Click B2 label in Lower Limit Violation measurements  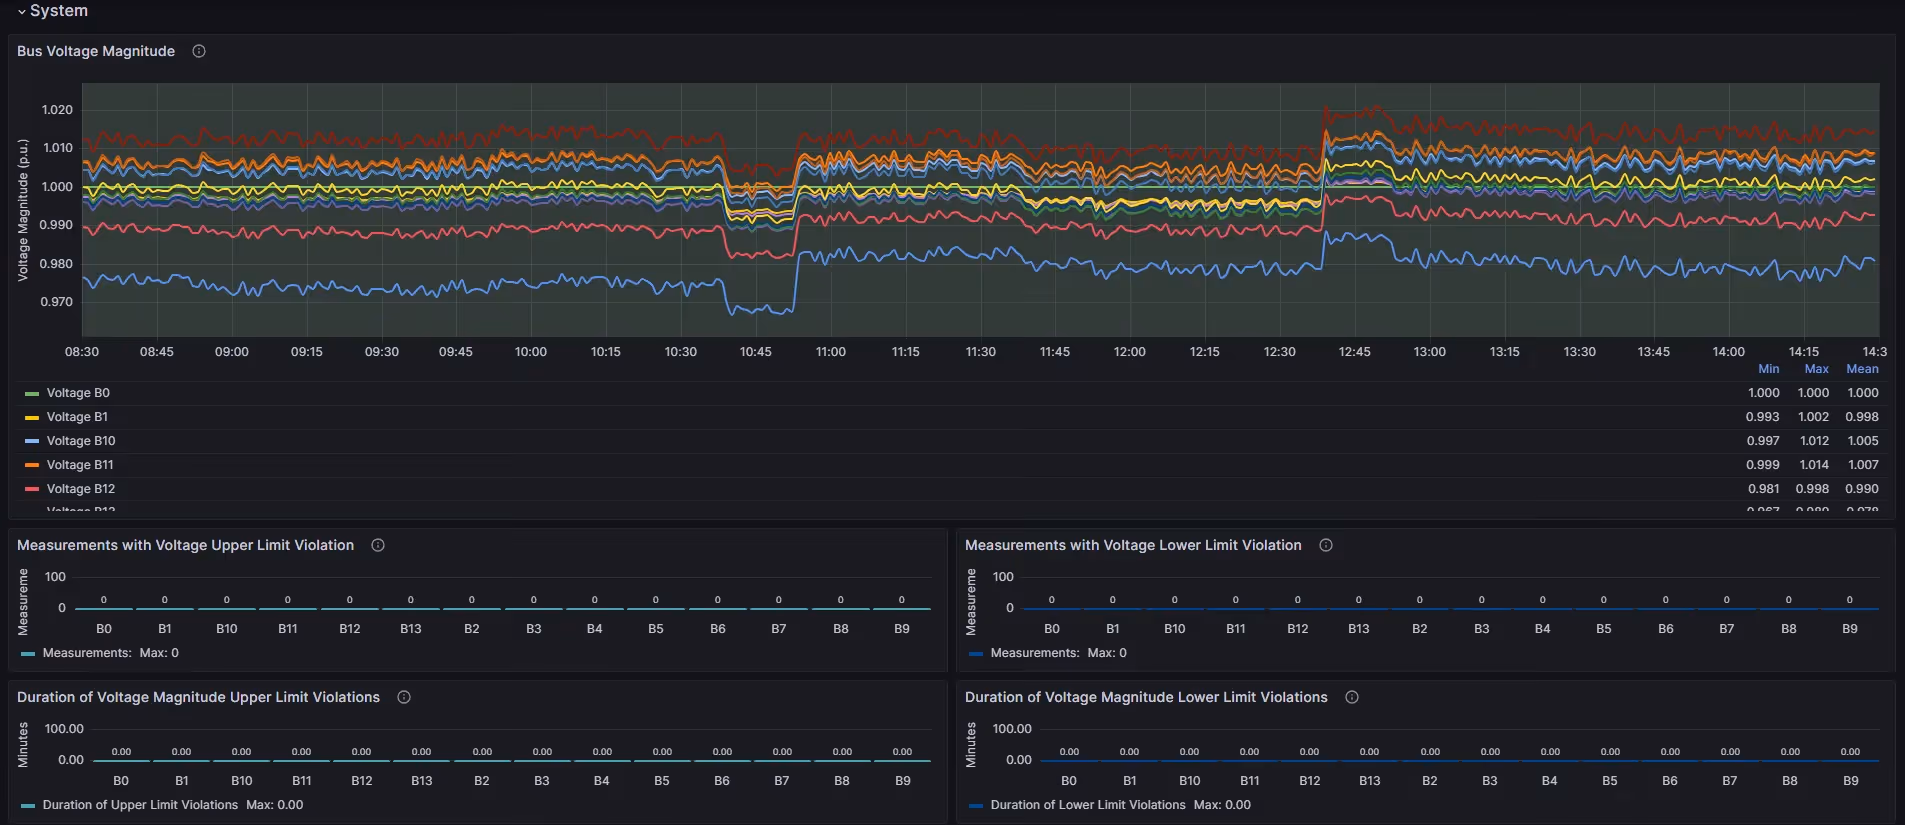pyautogui.click(x=1420, y=629)
